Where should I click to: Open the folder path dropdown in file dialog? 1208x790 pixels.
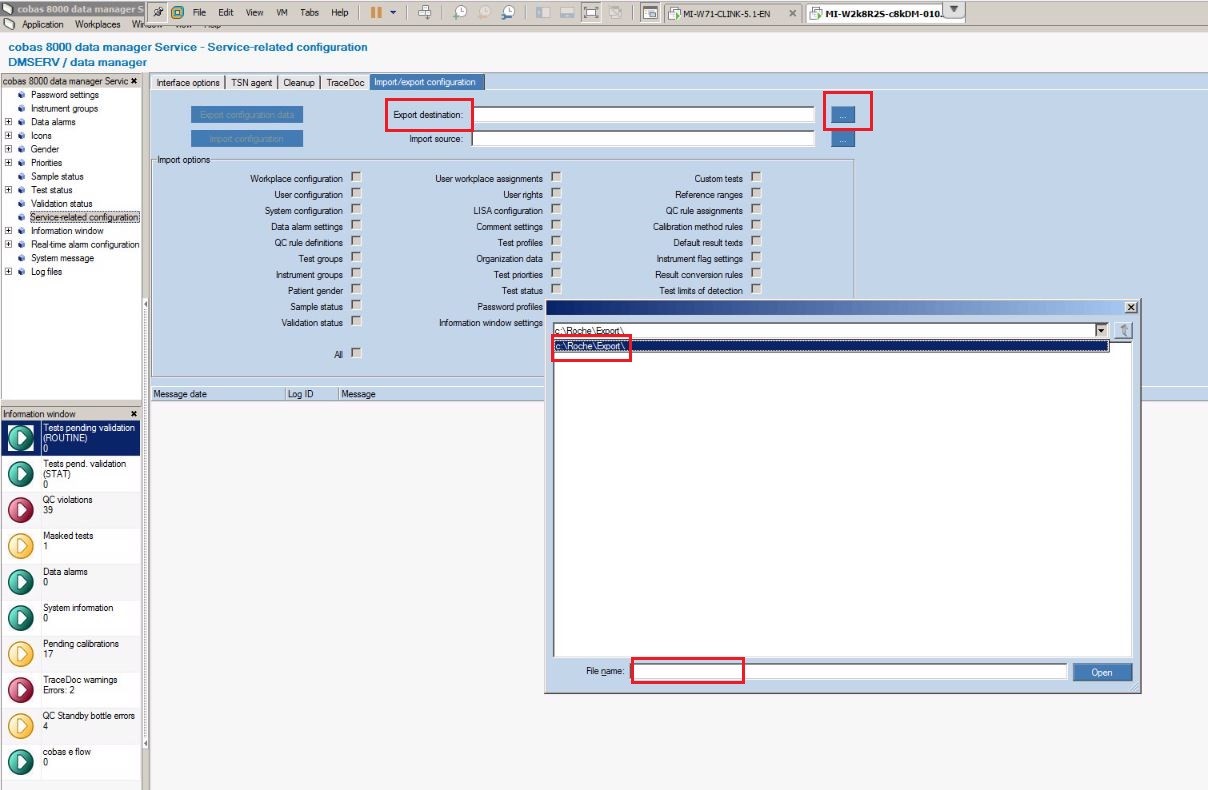tap(1101, 330)
